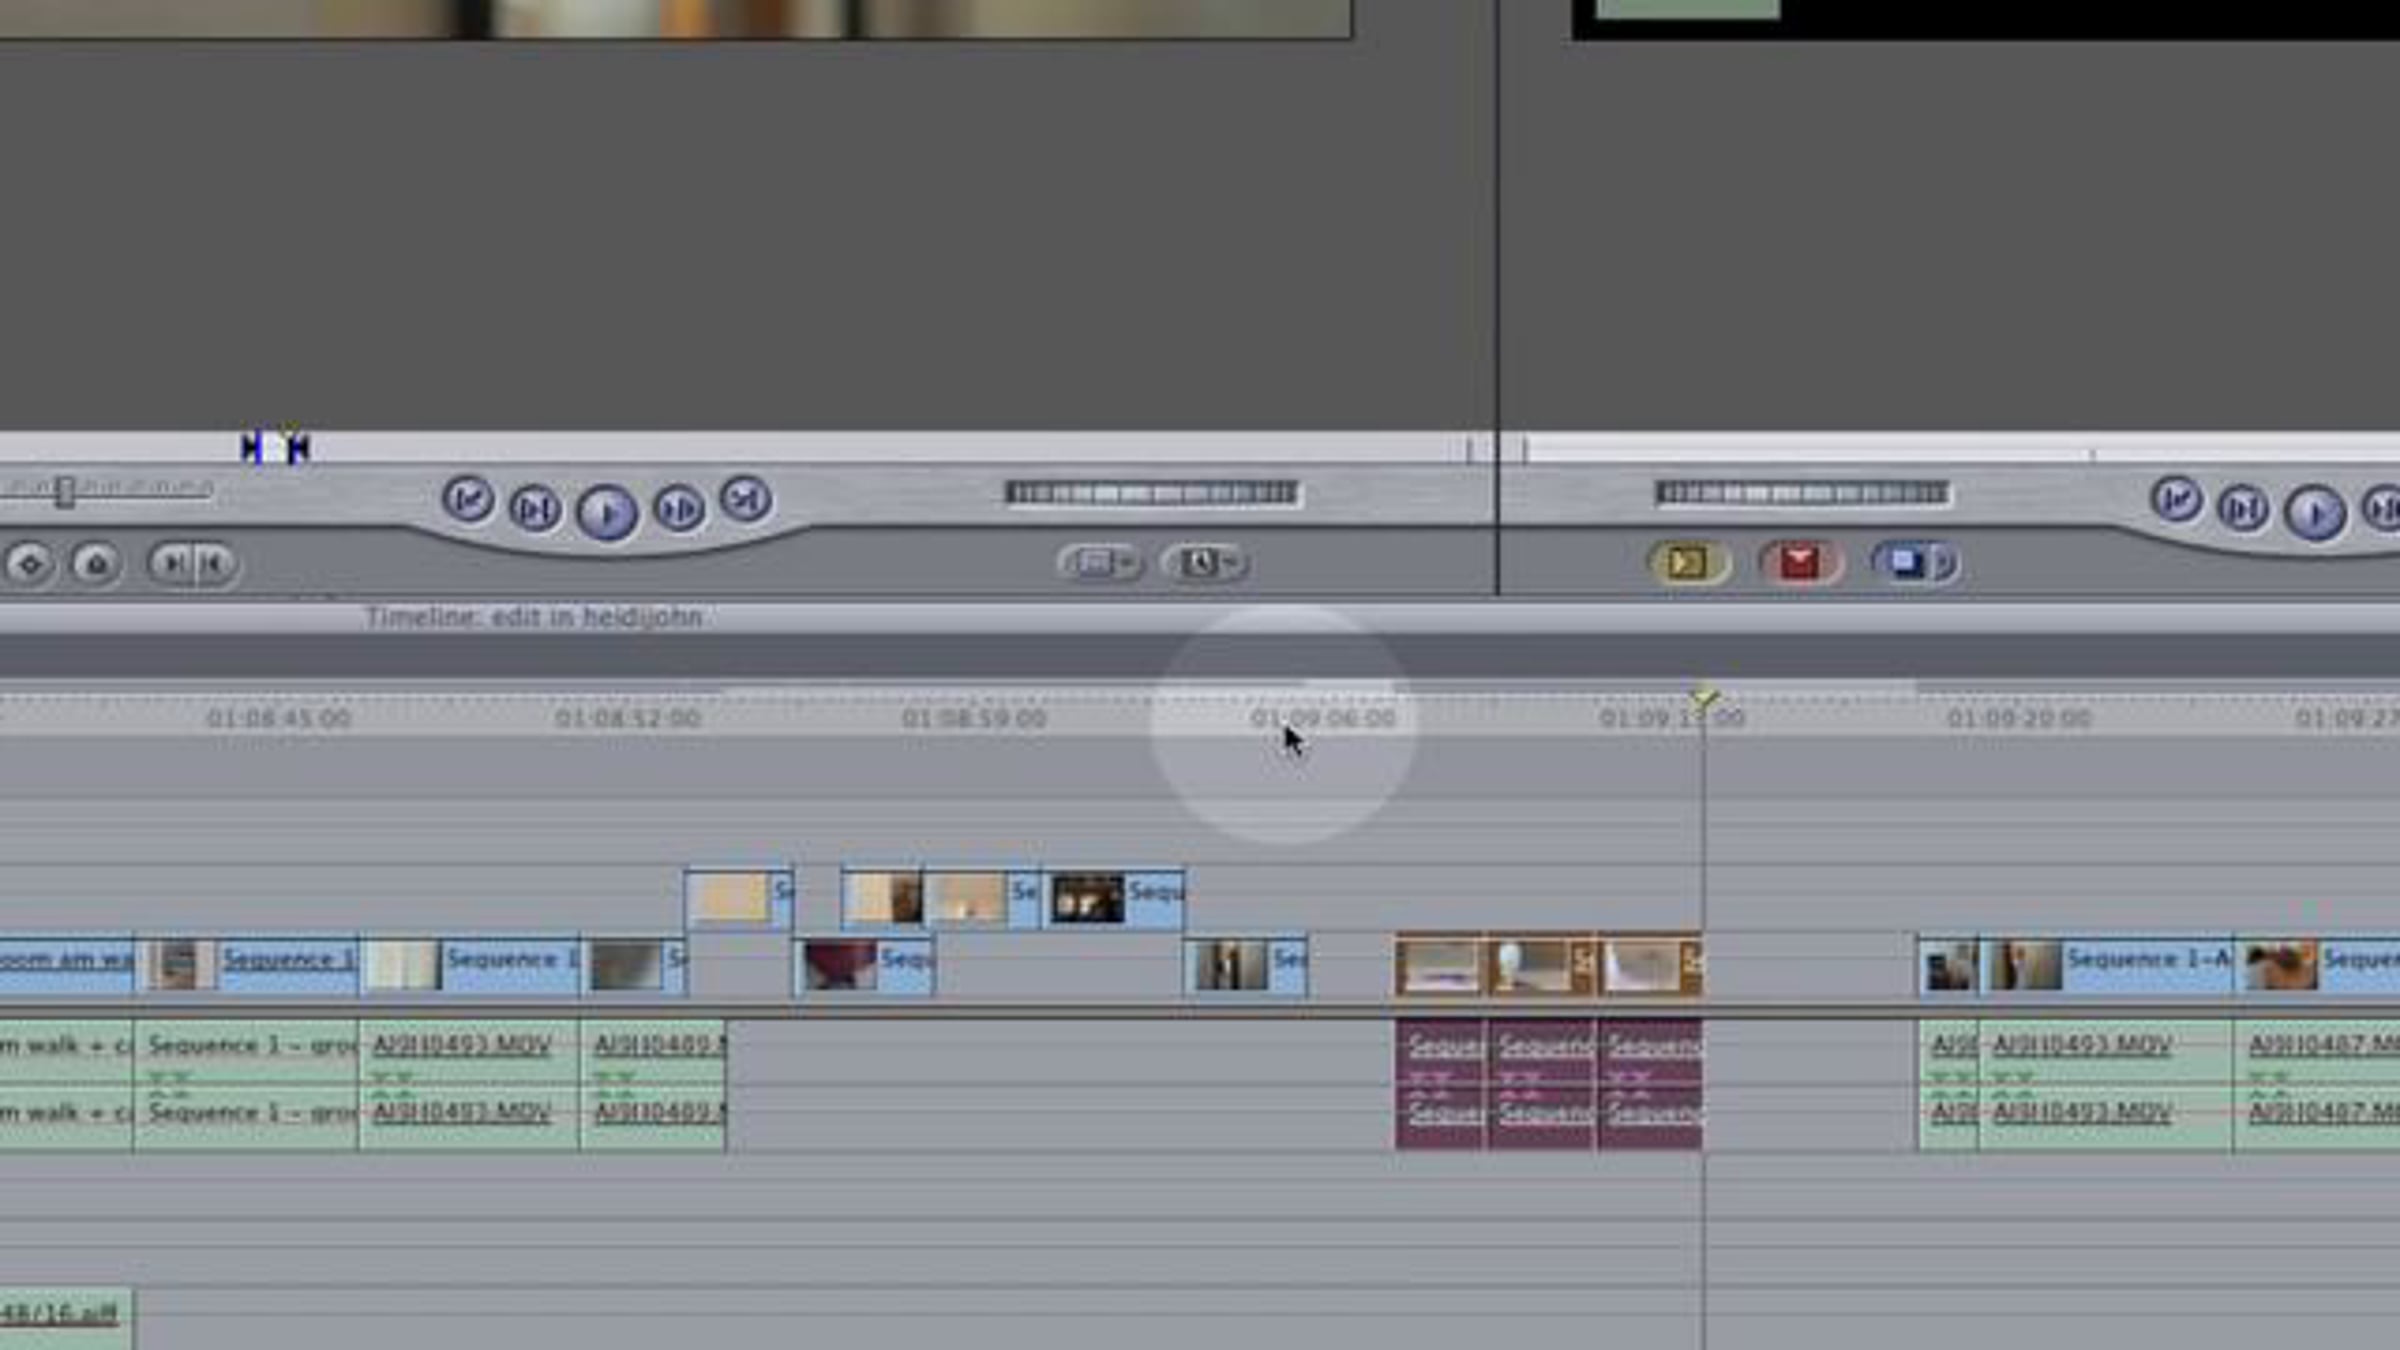Viewport: 2400px width, 1350px height.
Task: Click Viewer Play Around Current Frame button
Action: [678, 509]
